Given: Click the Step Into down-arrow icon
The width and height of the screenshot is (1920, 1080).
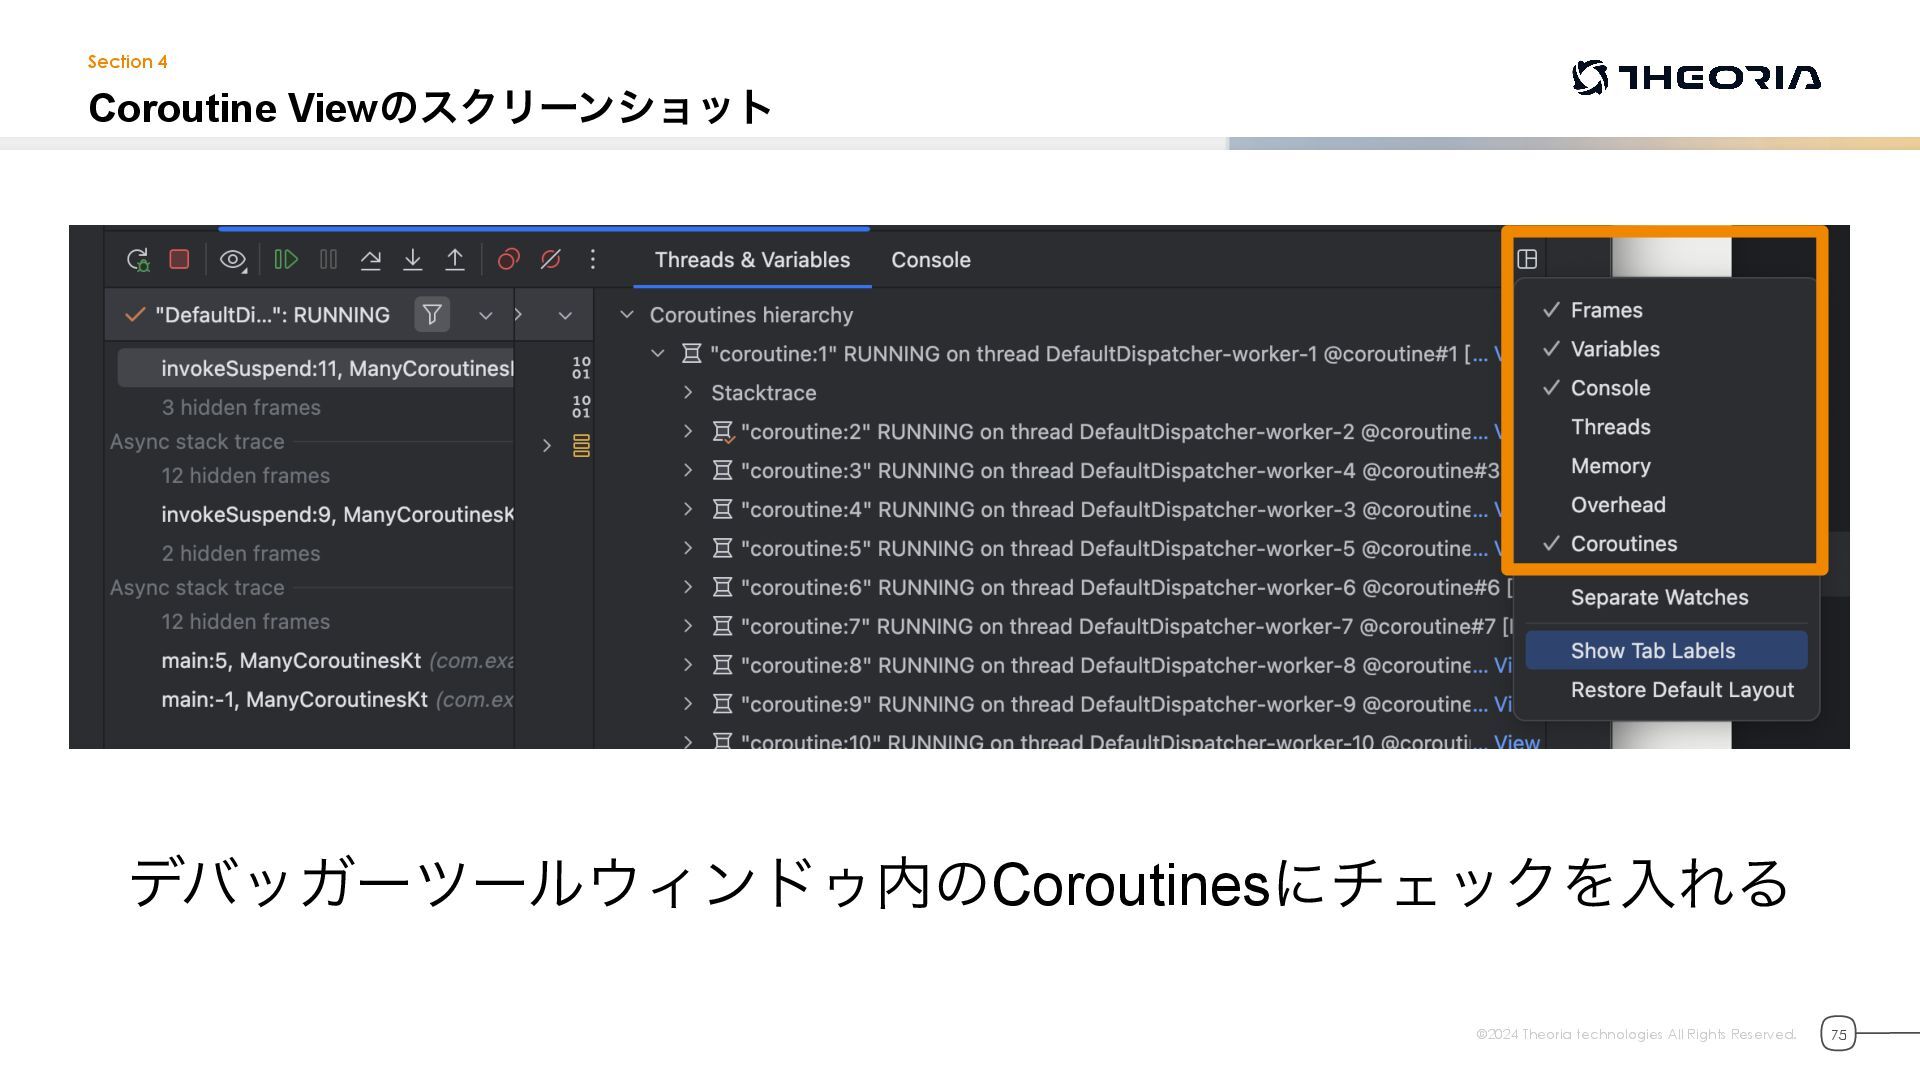Looking at the screenshot, I should click(412, 260).
